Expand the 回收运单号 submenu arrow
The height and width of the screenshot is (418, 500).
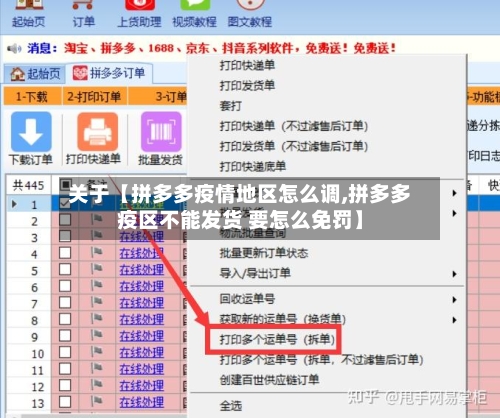(454, 300)
